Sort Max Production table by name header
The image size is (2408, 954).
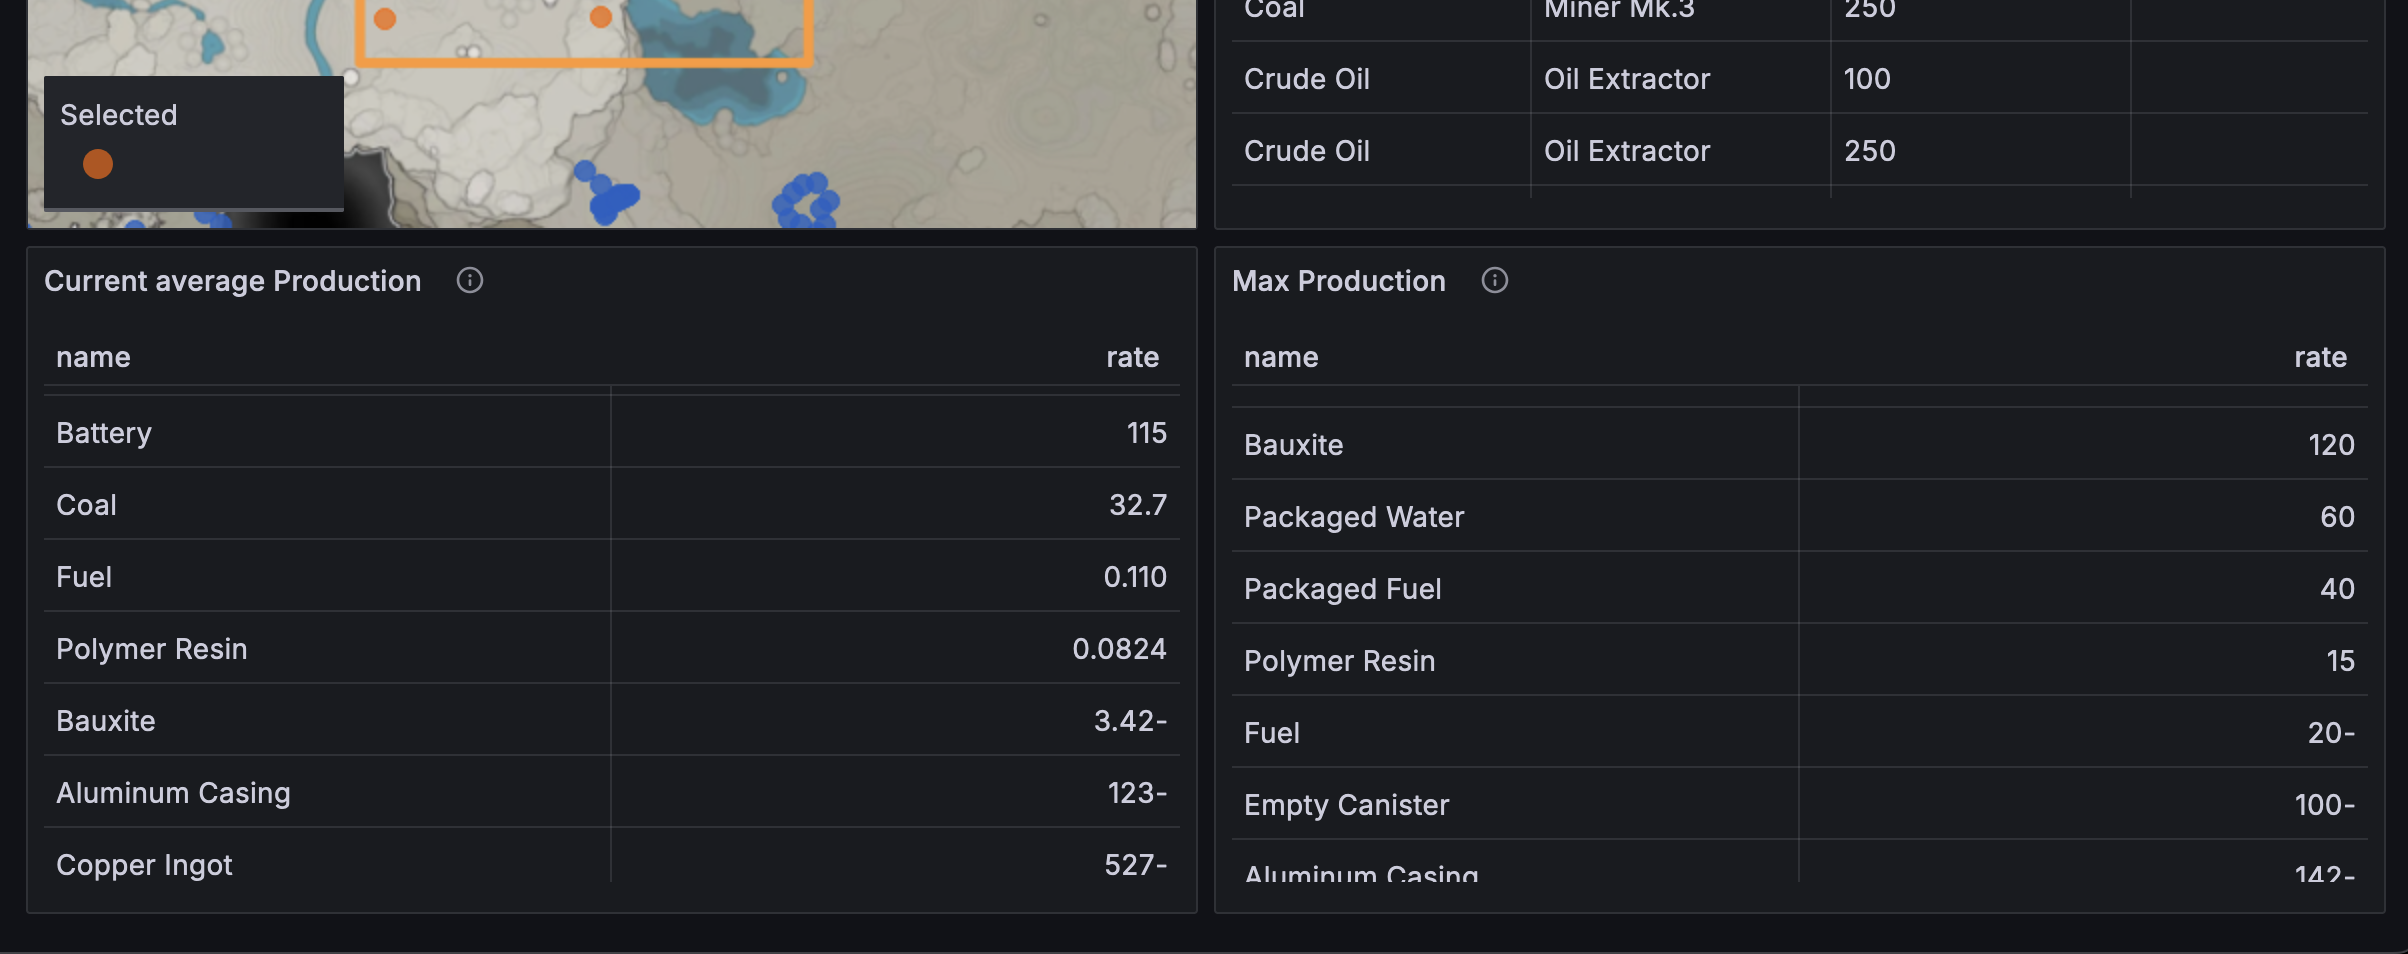coord(1281,357)
